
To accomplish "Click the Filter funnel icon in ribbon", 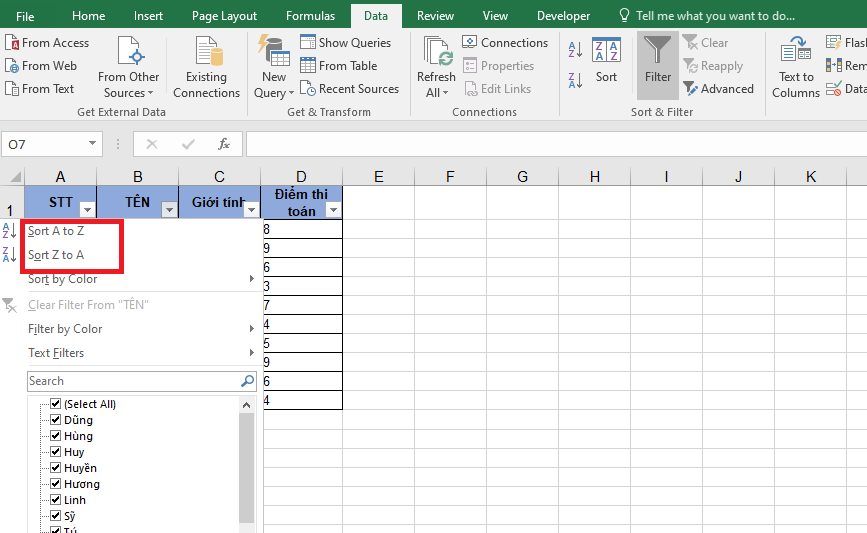I will click(657, 50).
